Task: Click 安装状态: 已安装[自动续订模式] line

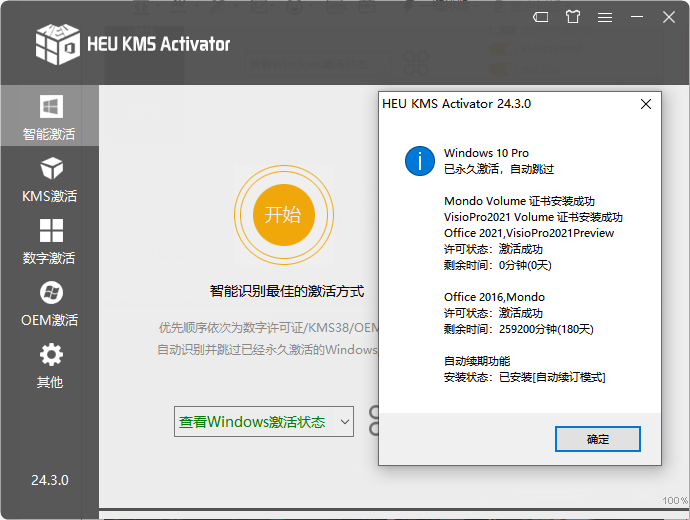Action: 525,377
